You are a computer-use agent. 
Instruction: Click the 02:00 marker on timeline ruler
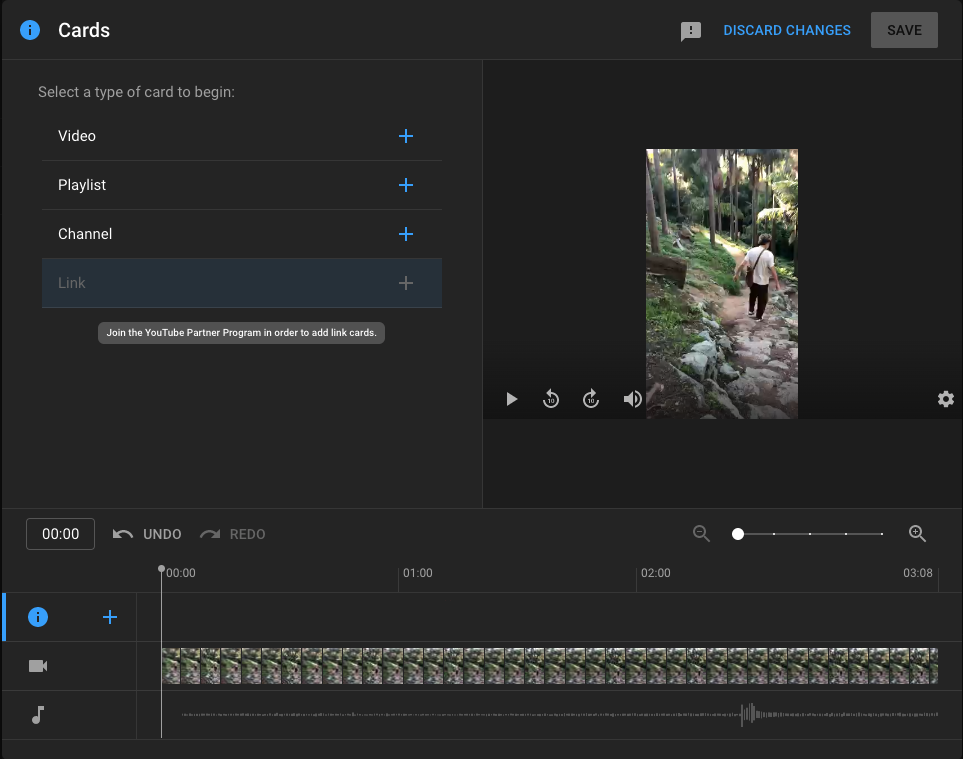(x=655, y=573)
